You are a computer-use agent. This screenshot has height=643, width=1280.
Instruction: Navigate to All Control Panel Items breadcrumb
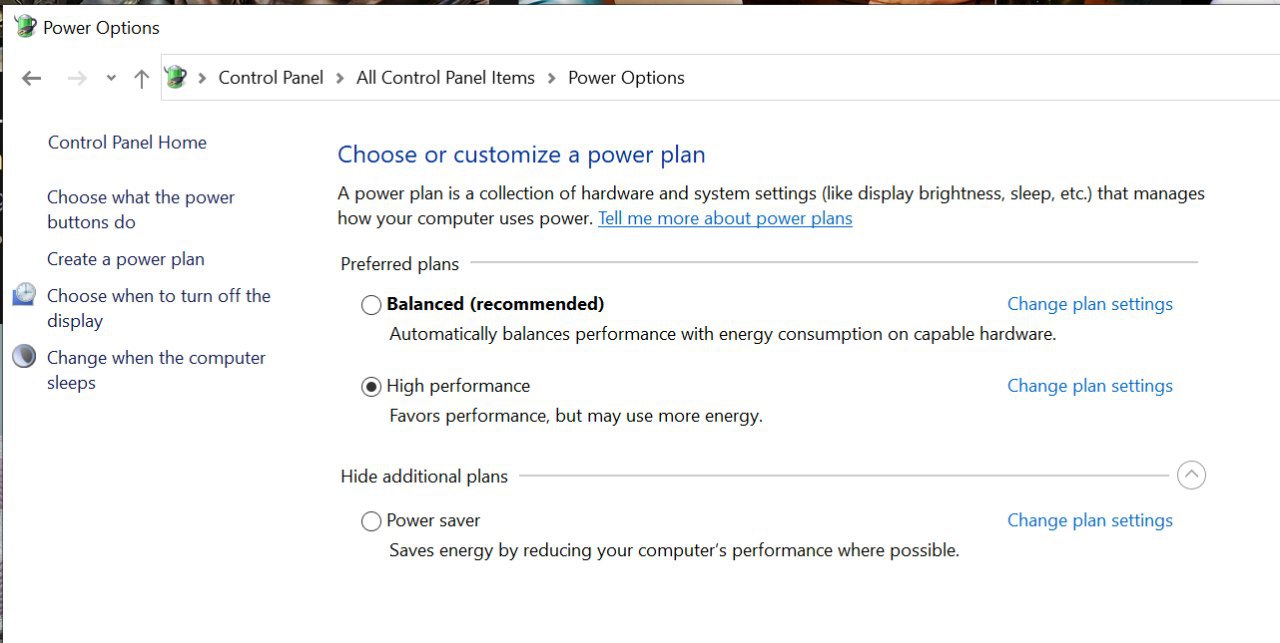pyautogui.click(x=445, y=78)
